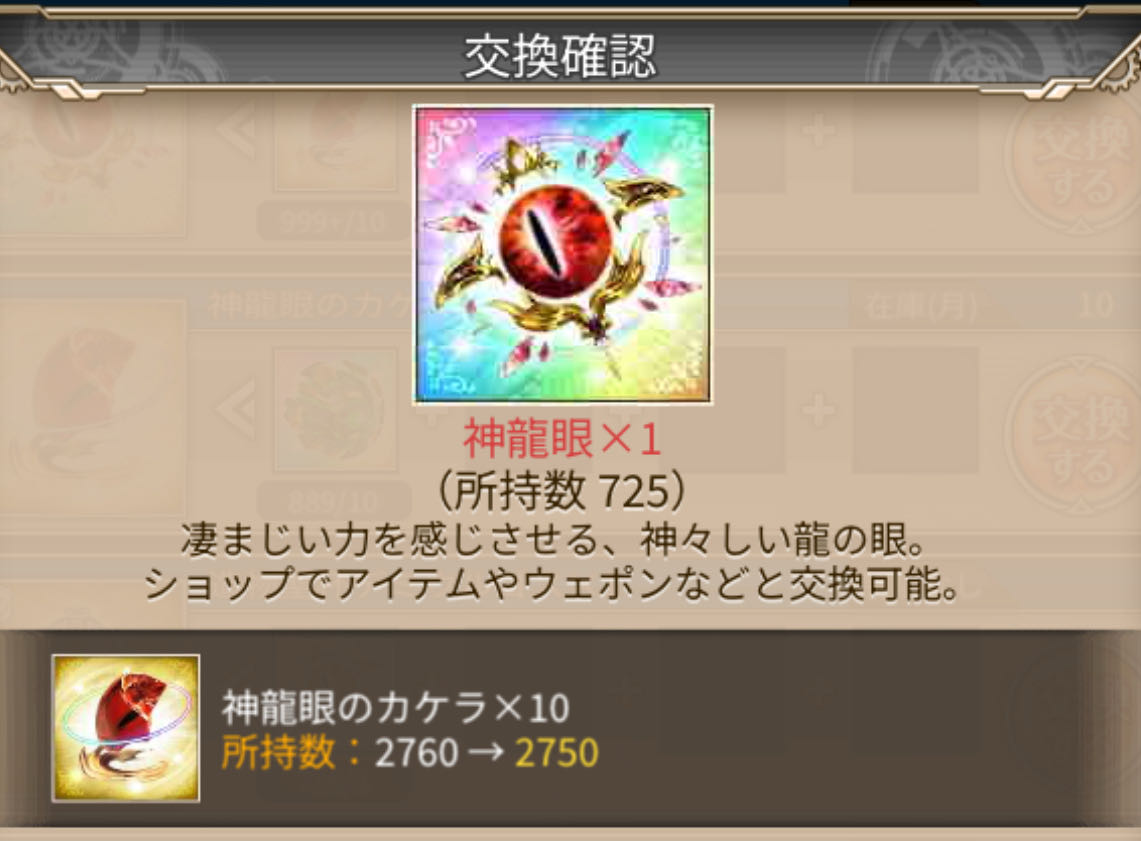Tap the lower dimmed 交換する round button

pyautogui.click(x=1078, y=437)
